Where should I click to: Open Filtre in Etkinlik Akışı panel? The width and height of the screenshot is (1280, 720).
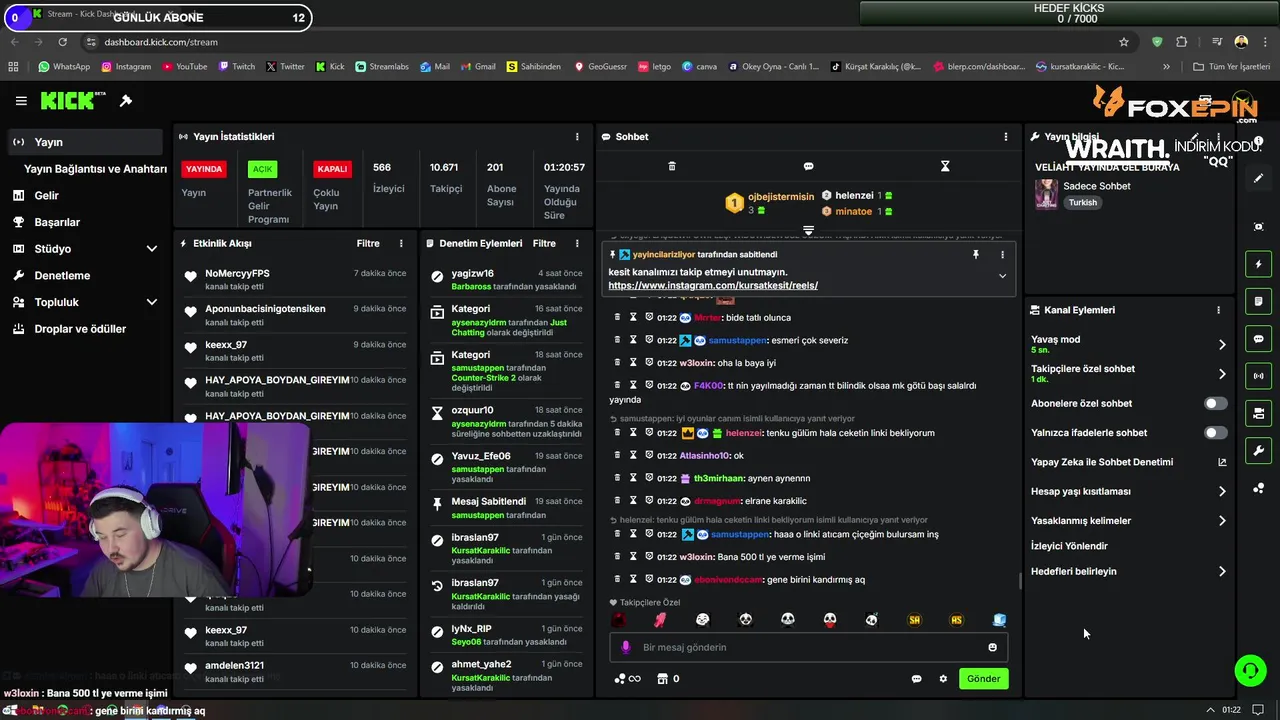pyautogui.click(x=368, y=244)
